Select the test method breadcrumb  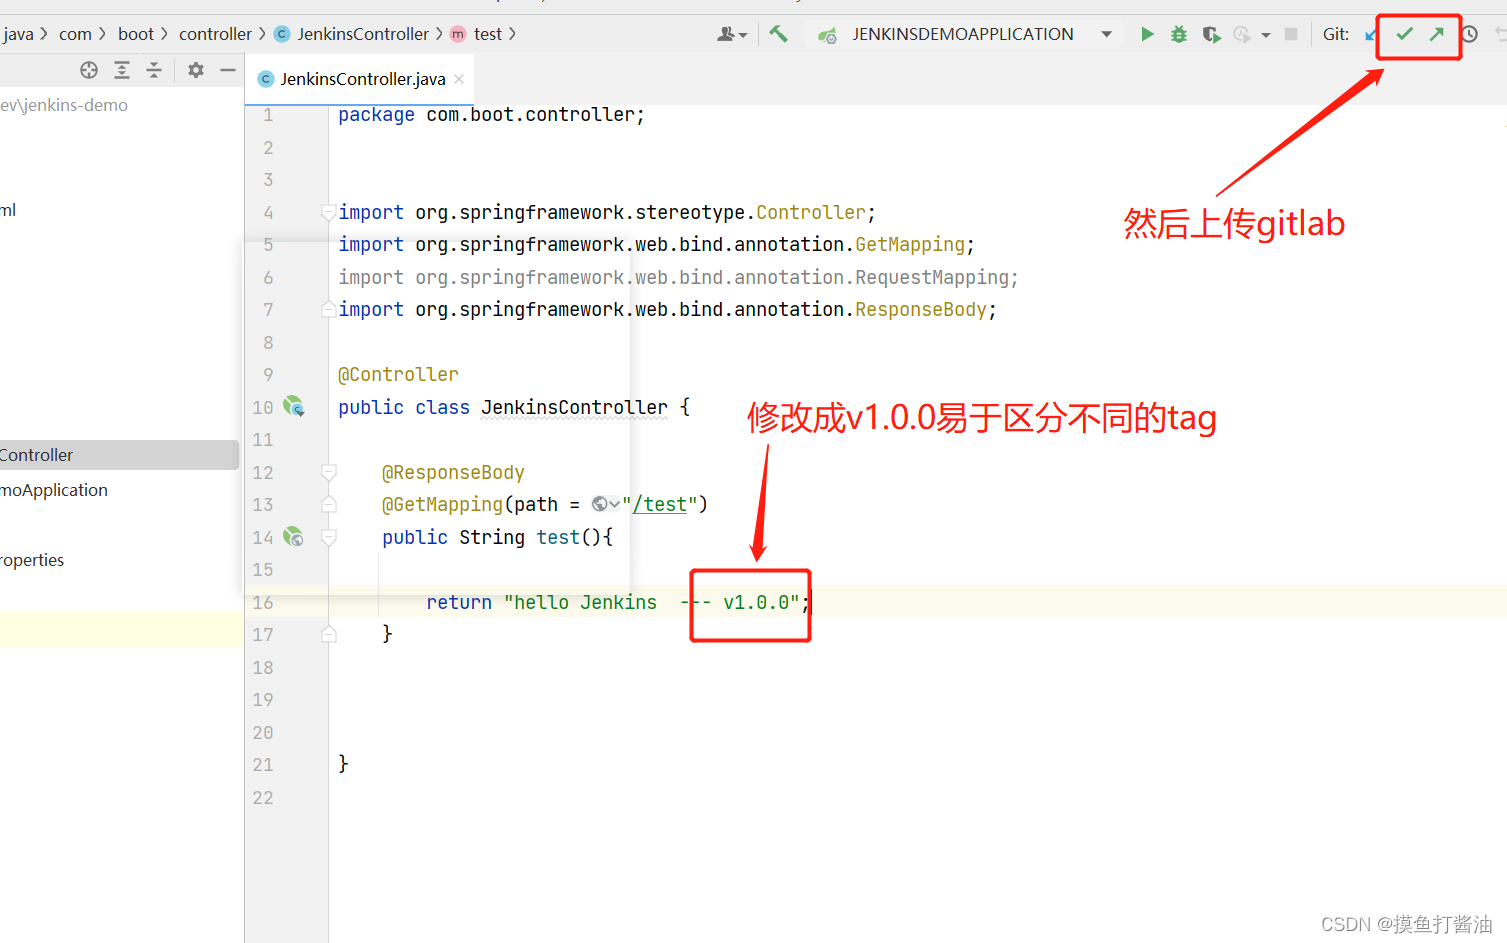[488, 34]
